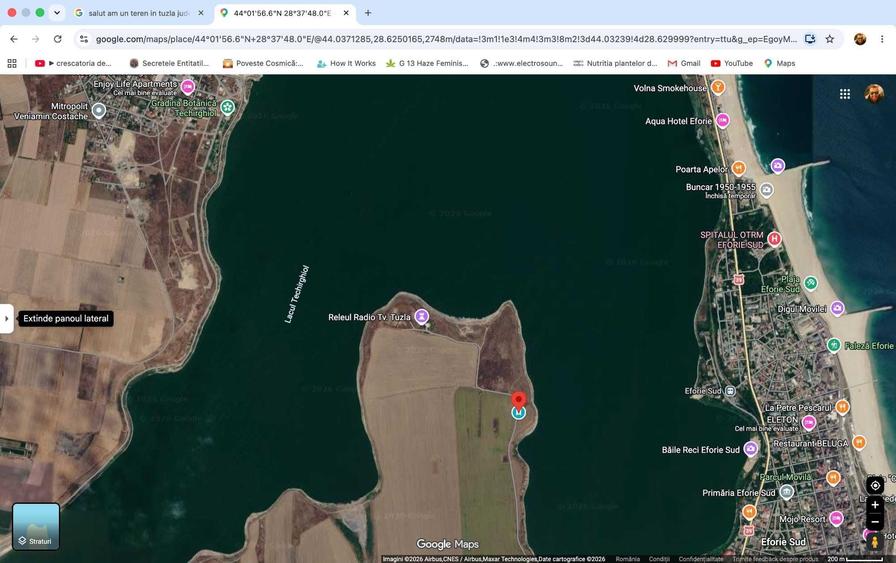This screenshot has height=563, width=896.
Task: Open the Releul Radio Tv Tuzla marker
Action: (422, 316)
